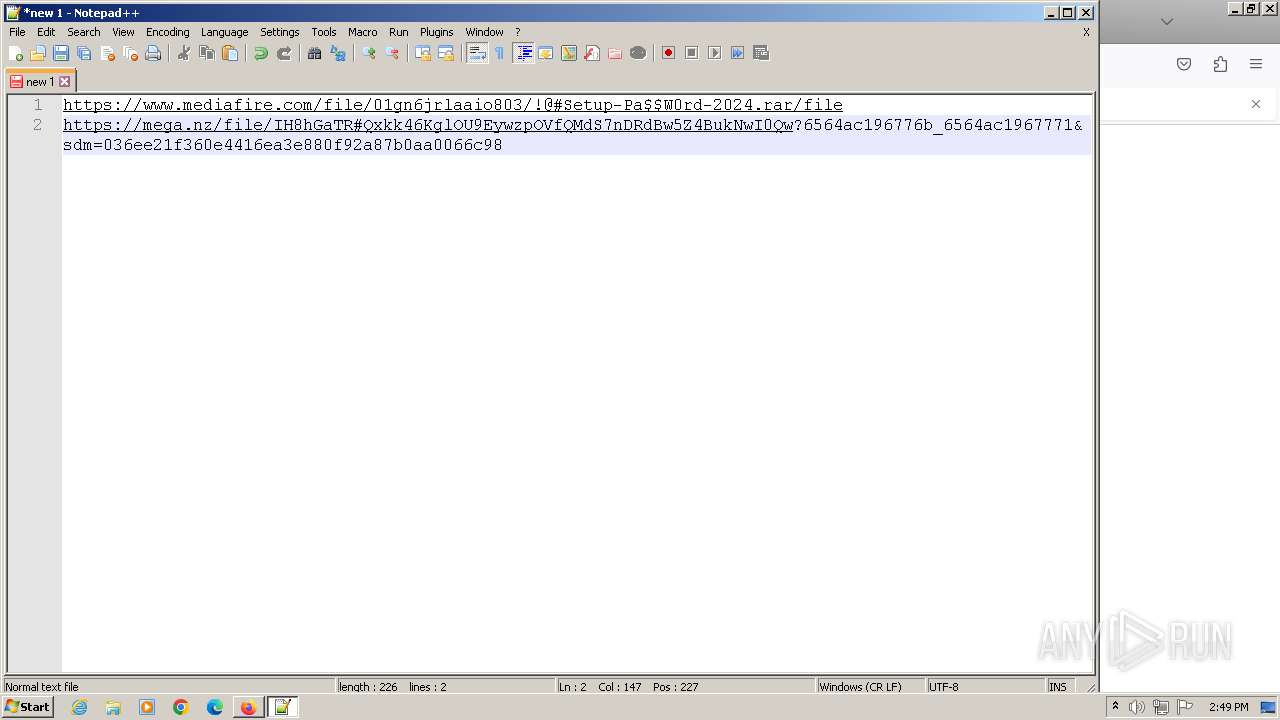The image size is (1280, 720).
Task: Click the Close All toolbar icon
Action: click(x=130, y=53)
